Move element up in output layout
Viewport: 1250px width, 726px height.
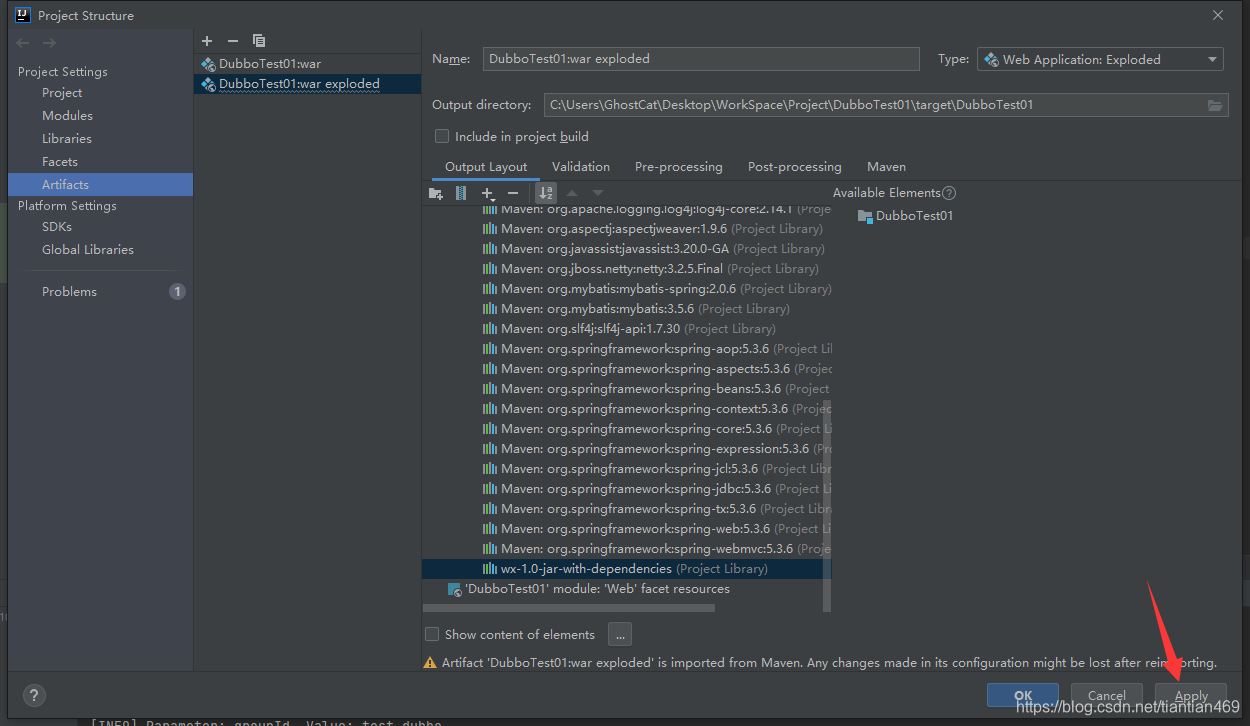pos(572,193)
